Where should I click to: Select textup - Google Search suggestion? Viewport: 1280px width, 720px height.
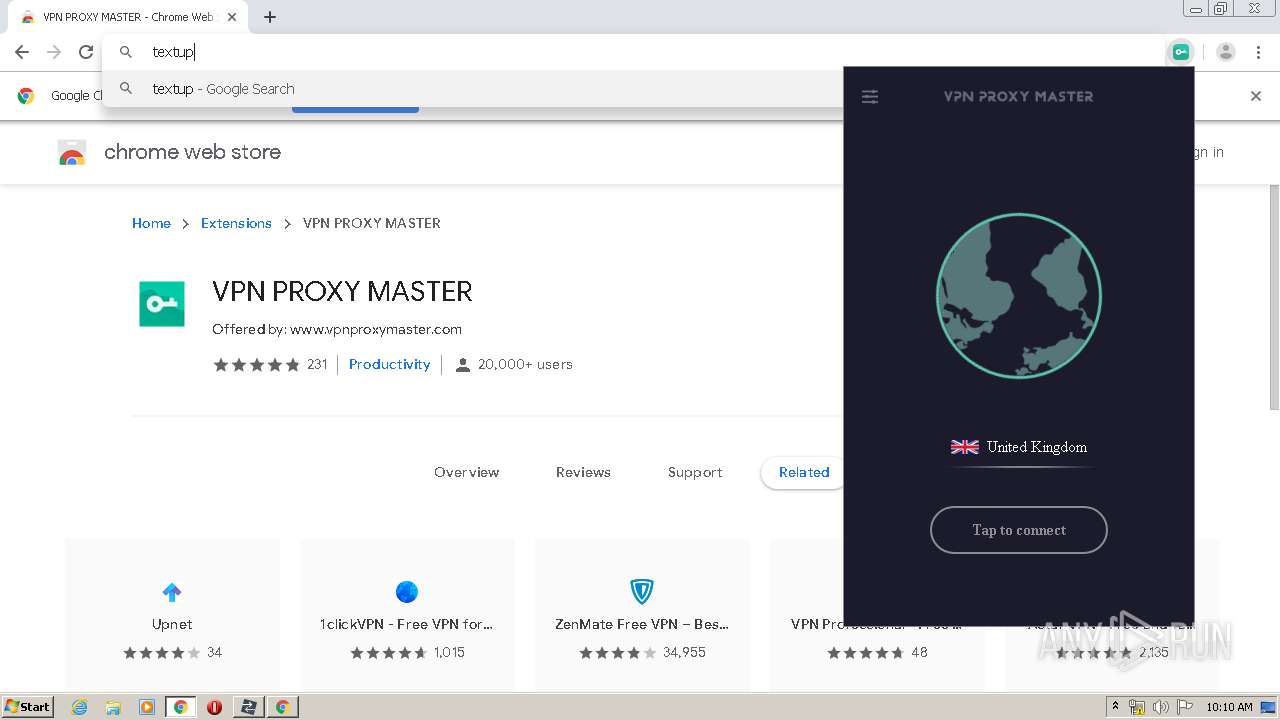(472, 89)
